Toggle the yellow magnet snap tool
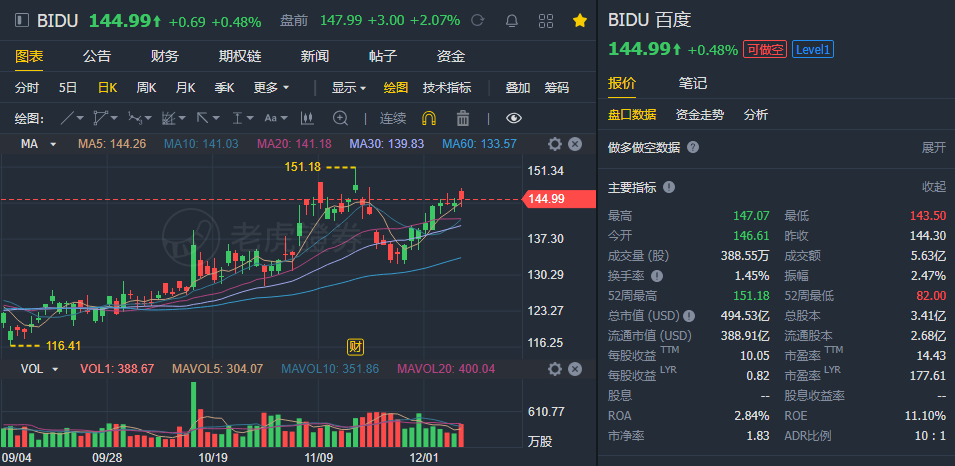 tap(429, 118)
